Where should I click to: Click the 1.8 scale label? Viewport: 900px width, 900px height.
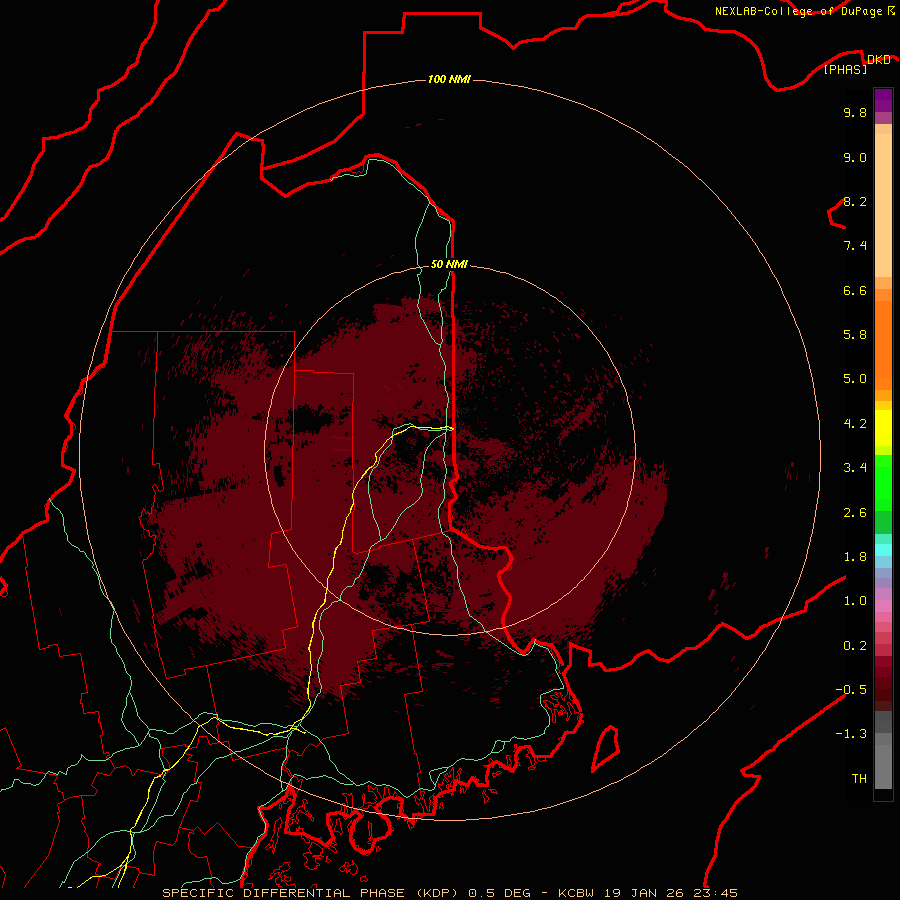(x=855, y=557)
